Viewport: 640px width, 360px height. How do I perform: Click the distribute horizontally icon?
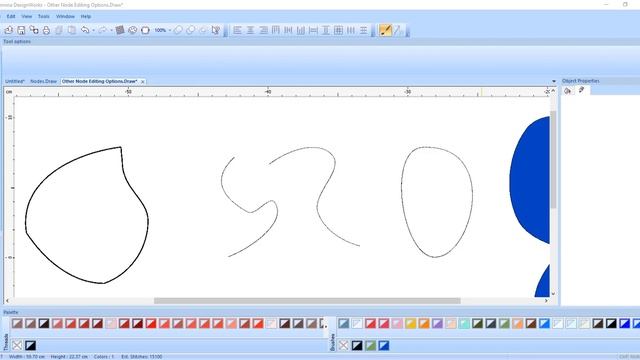(x=351, y=30)
